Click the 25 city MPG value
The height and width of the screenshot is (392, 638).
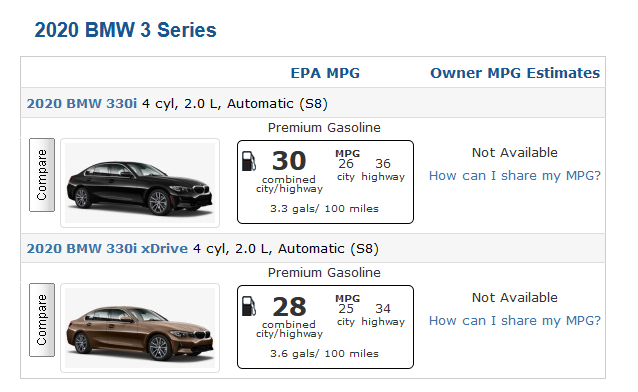click(346, 309)
